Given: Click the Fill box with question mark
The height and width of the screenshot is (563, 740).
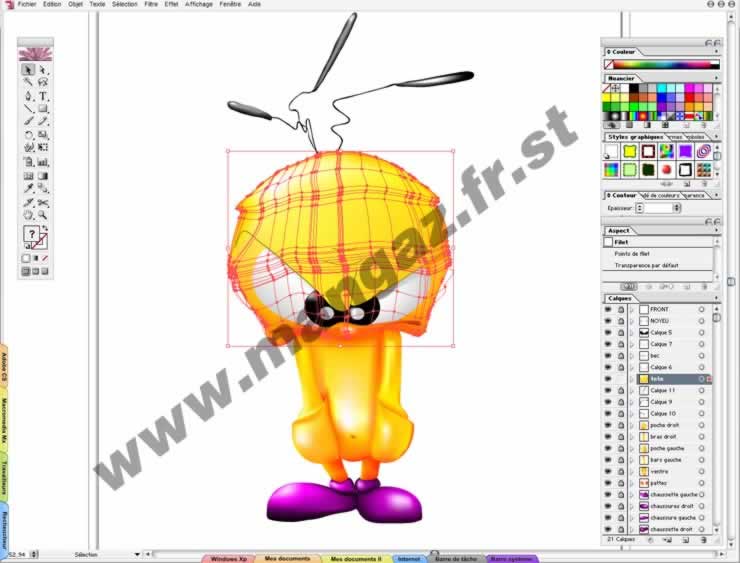Looking at the screenshot, I should tap(31, 234).
